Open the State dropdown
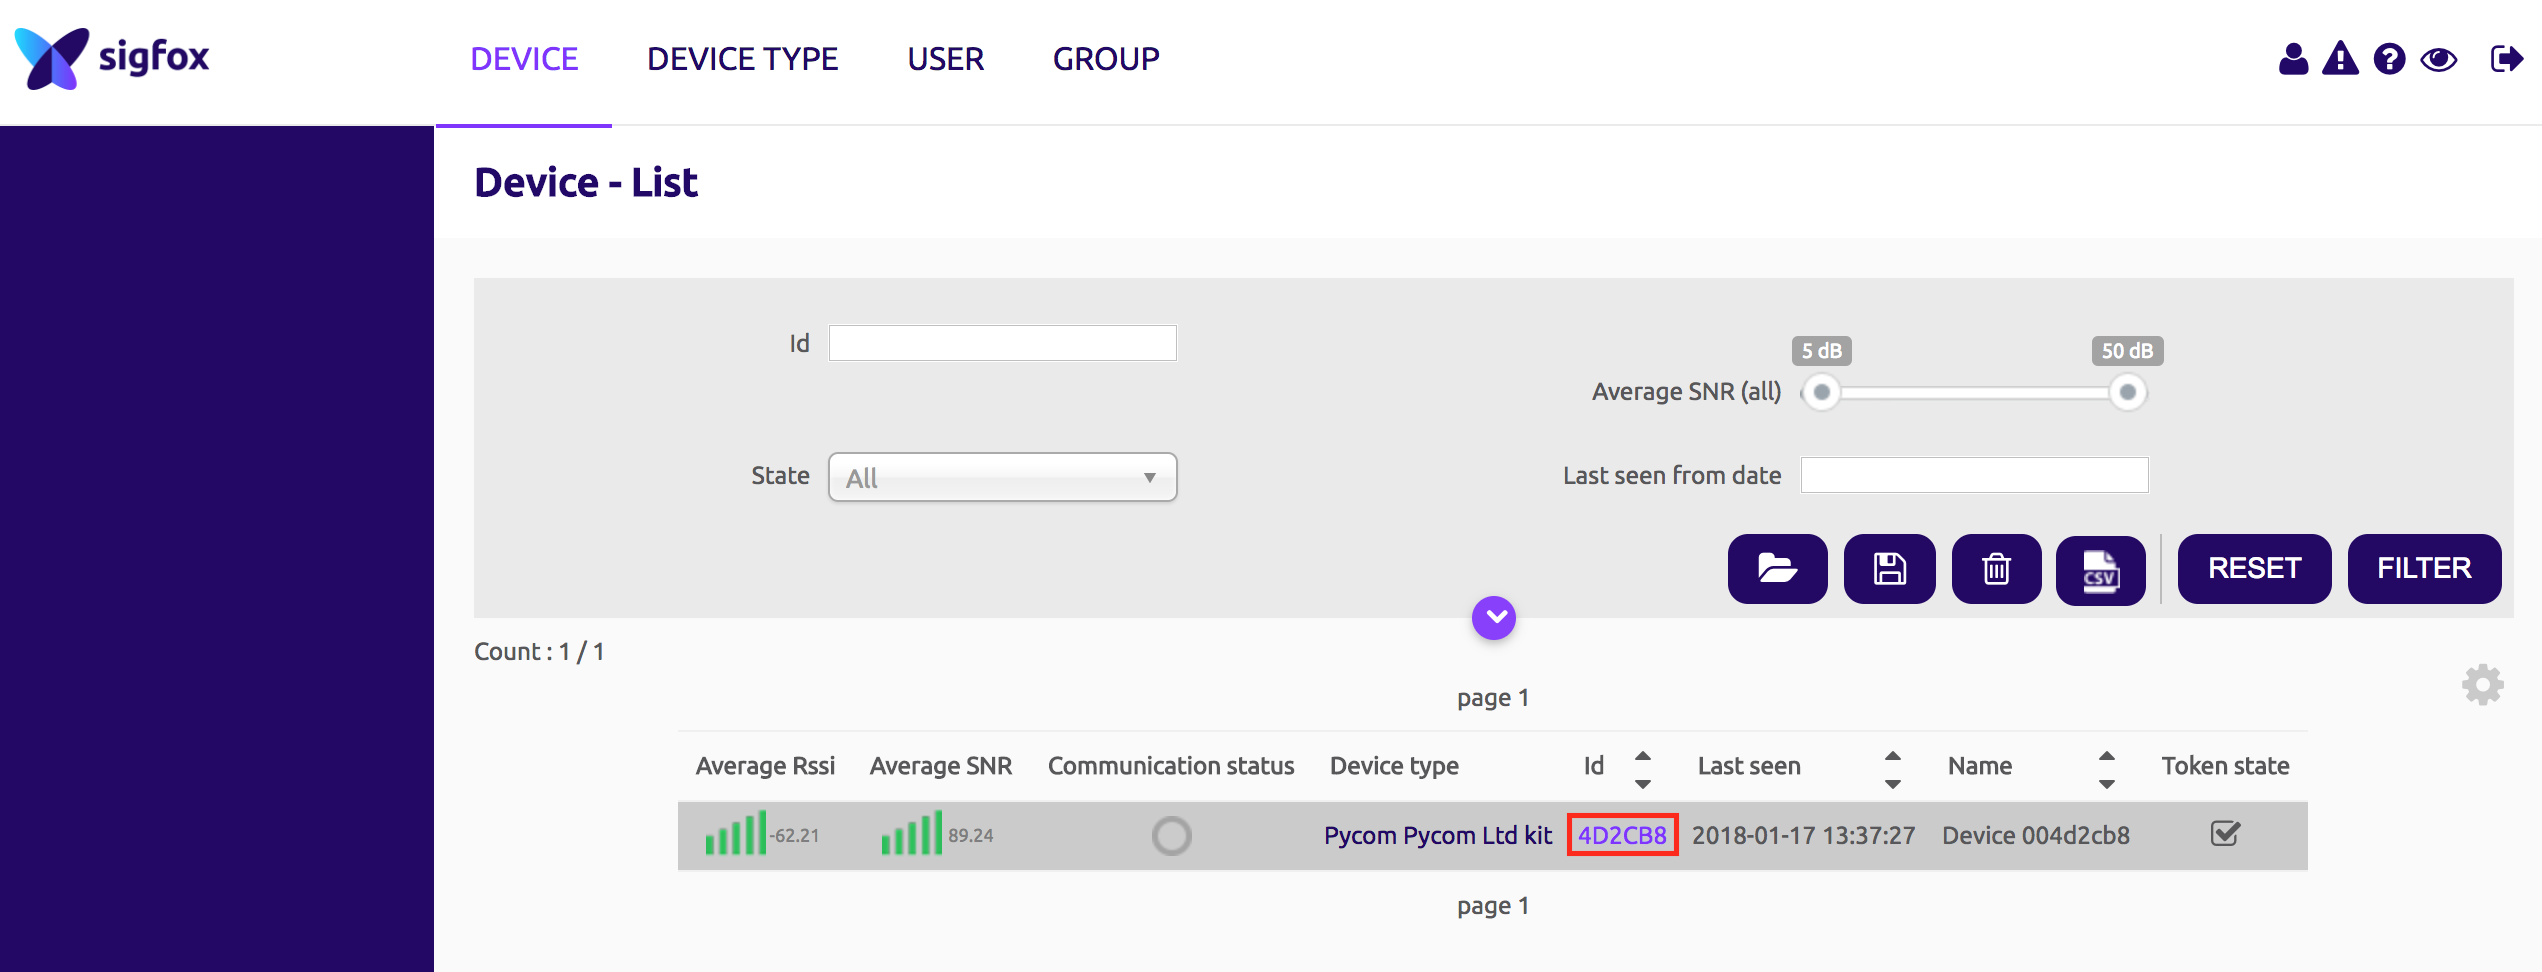 (1002, 477)
